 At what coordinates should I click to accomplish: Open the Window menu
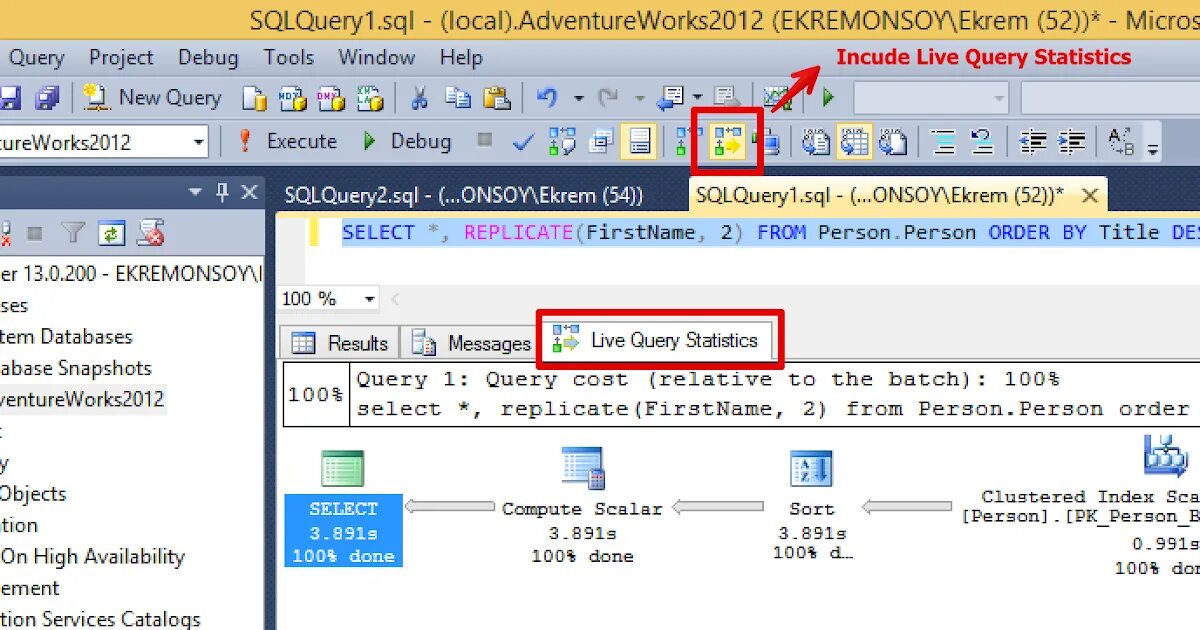coord(376,58)
